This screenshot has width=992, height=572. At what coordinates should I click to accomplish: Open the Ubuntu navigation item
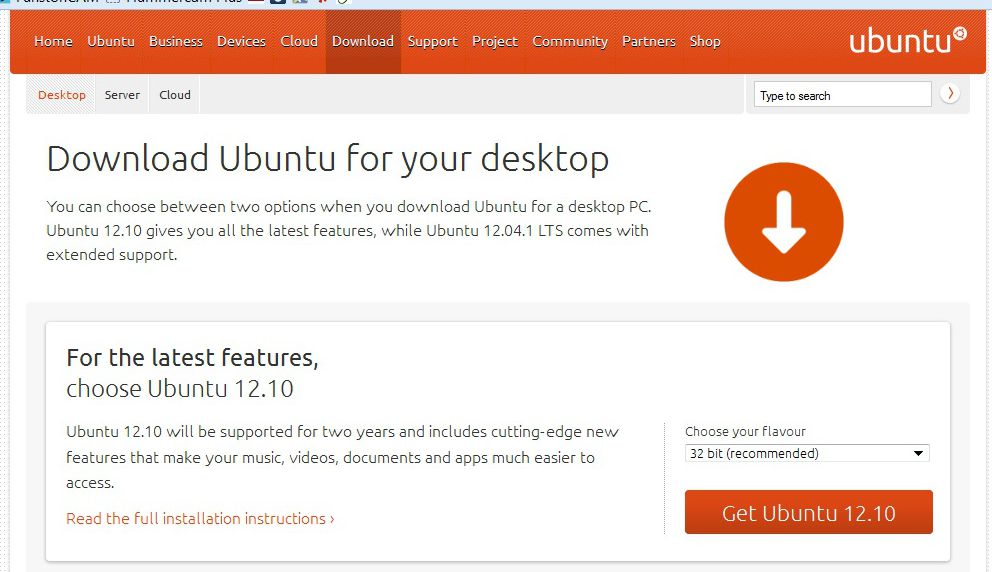pos(111,41)
